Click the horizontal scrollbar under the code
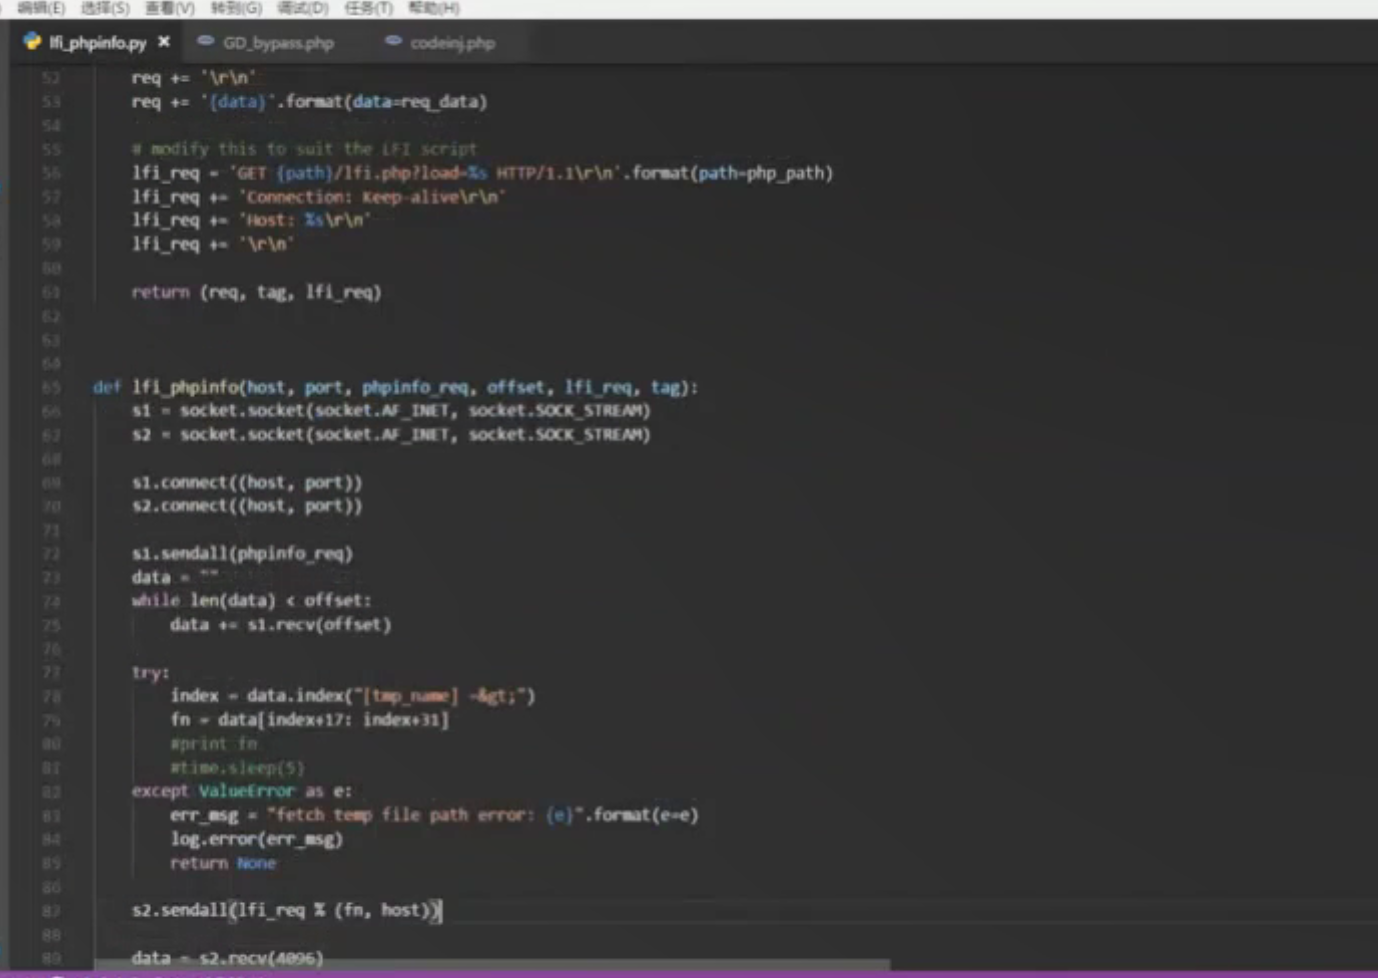 point(492,965)
